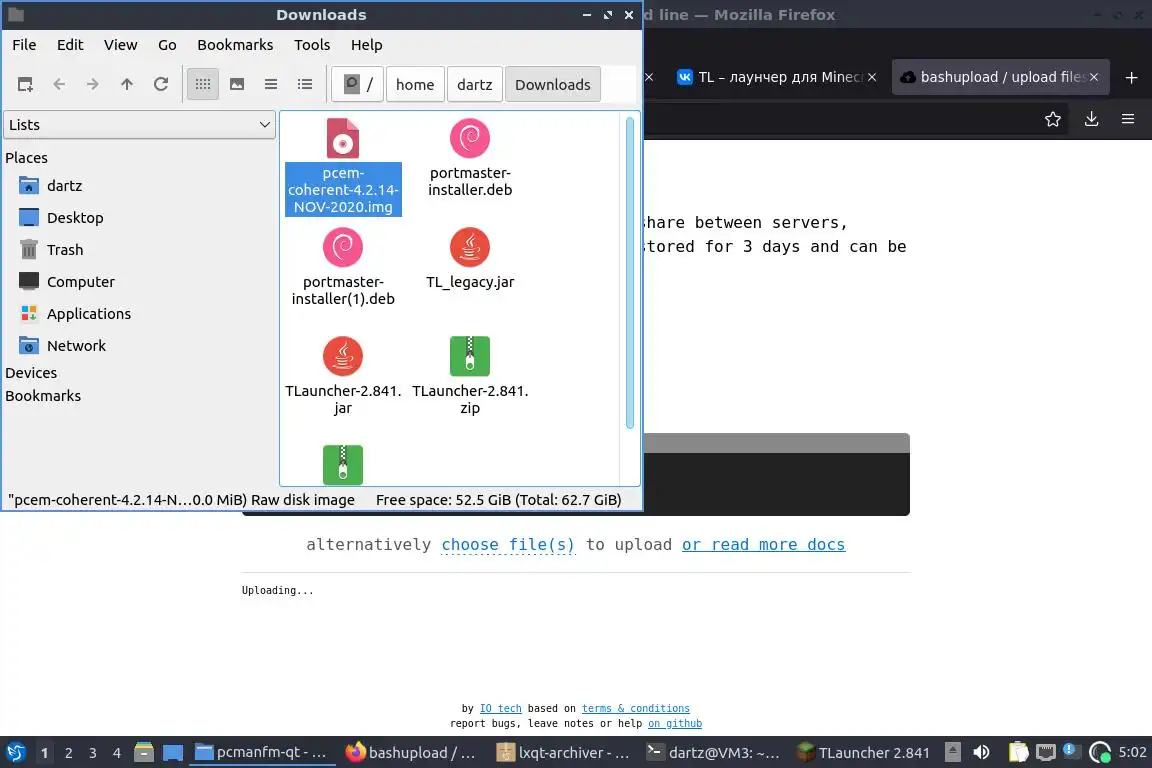Open the terms & conditions link
Viewport: 1152px width, 768px height.
[x=636, y=708]
